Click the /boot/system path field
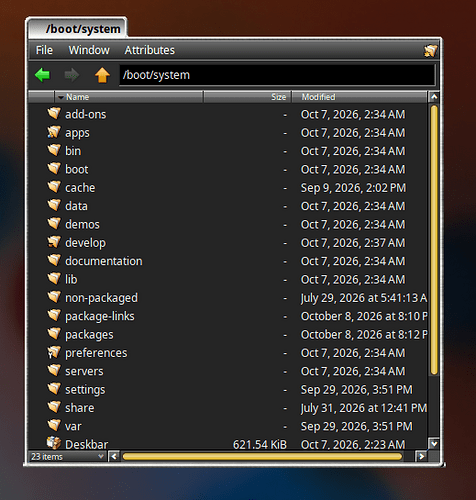Viewport: 476px width, 500px height. tap(277, 75)
